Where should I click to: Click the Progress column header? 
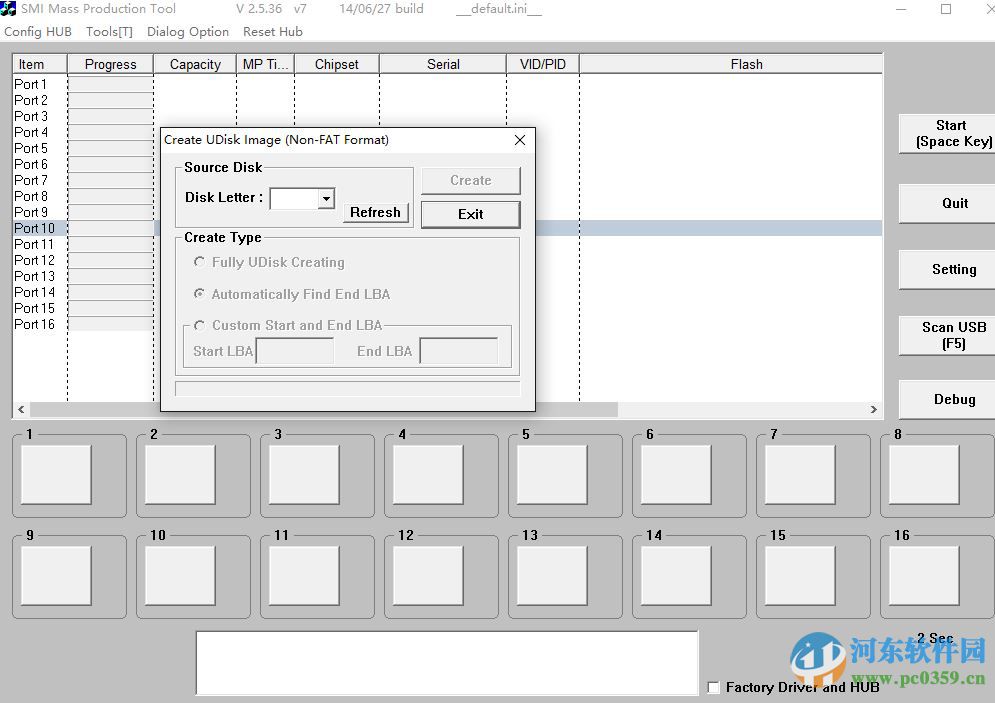pyautogui.click(x=110, y=64)
